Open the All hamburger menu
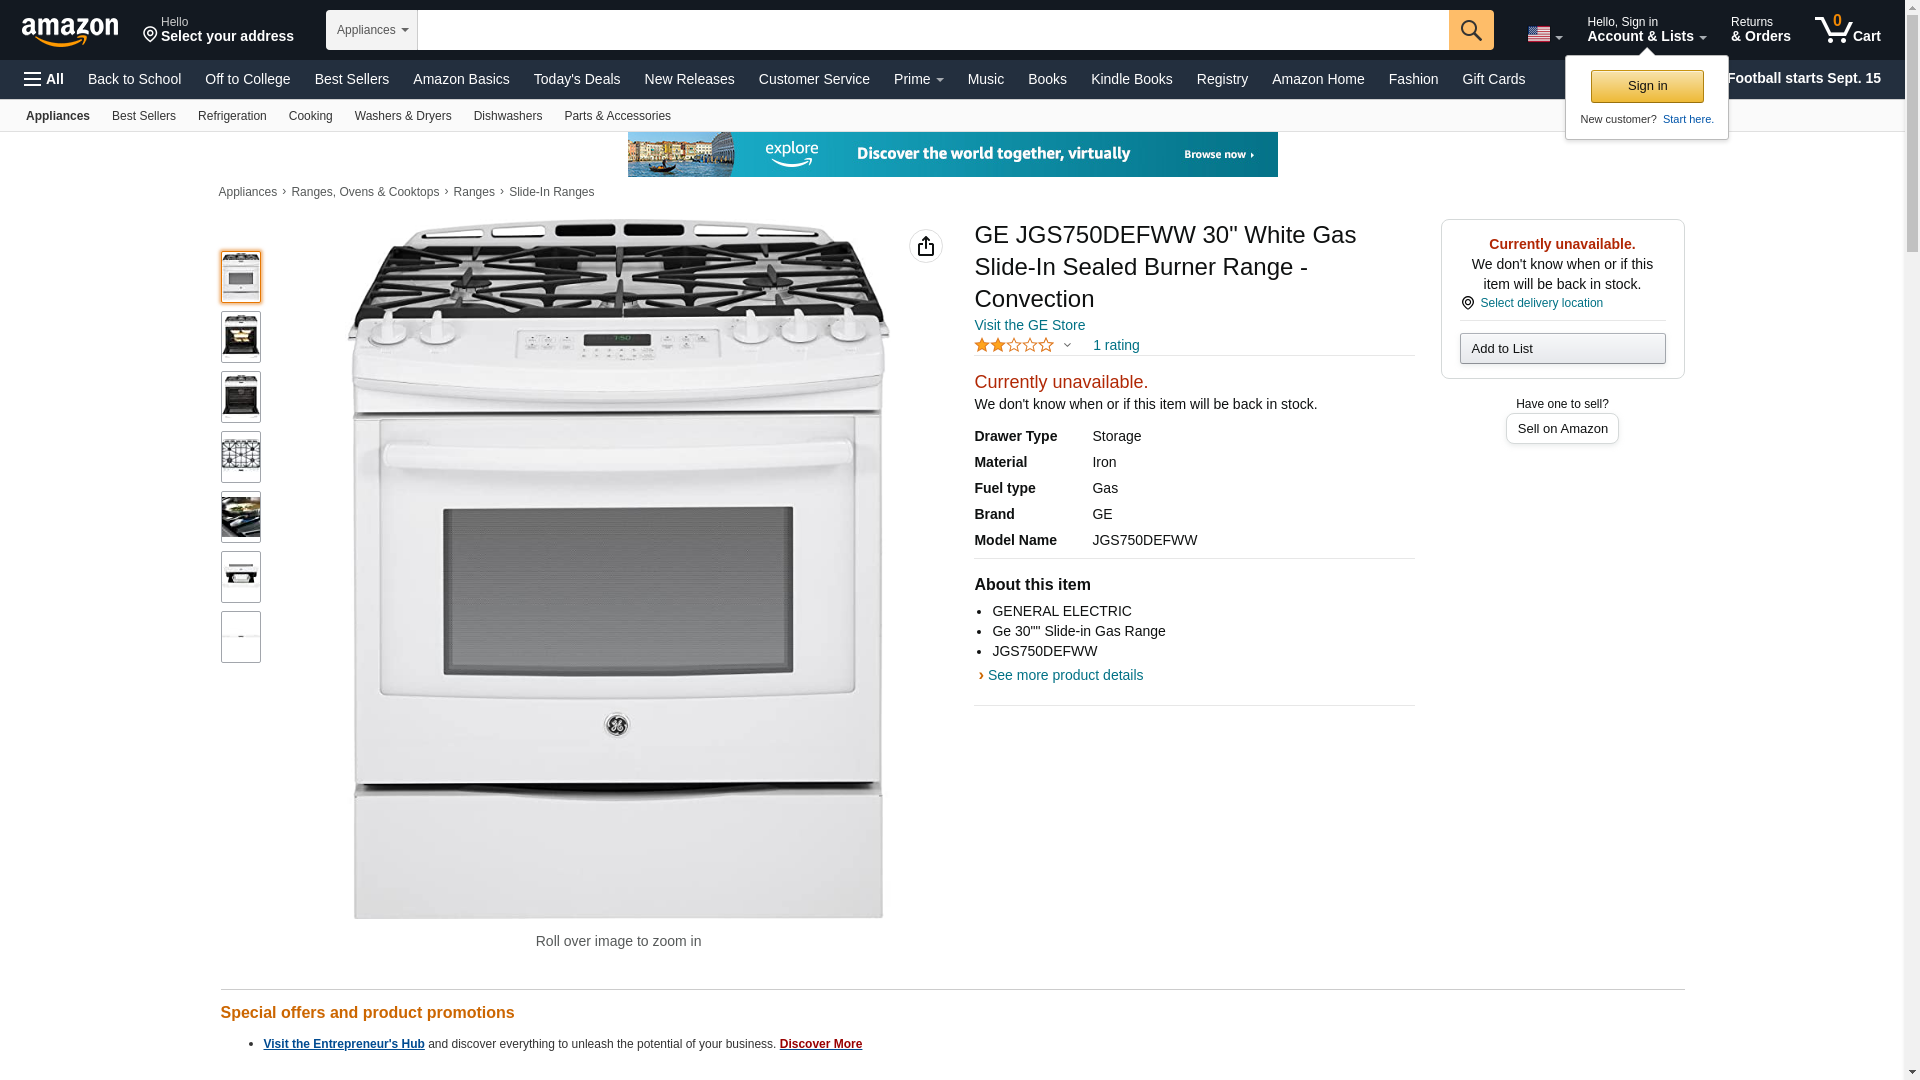 pyautogui.click(x=44, y=79)
